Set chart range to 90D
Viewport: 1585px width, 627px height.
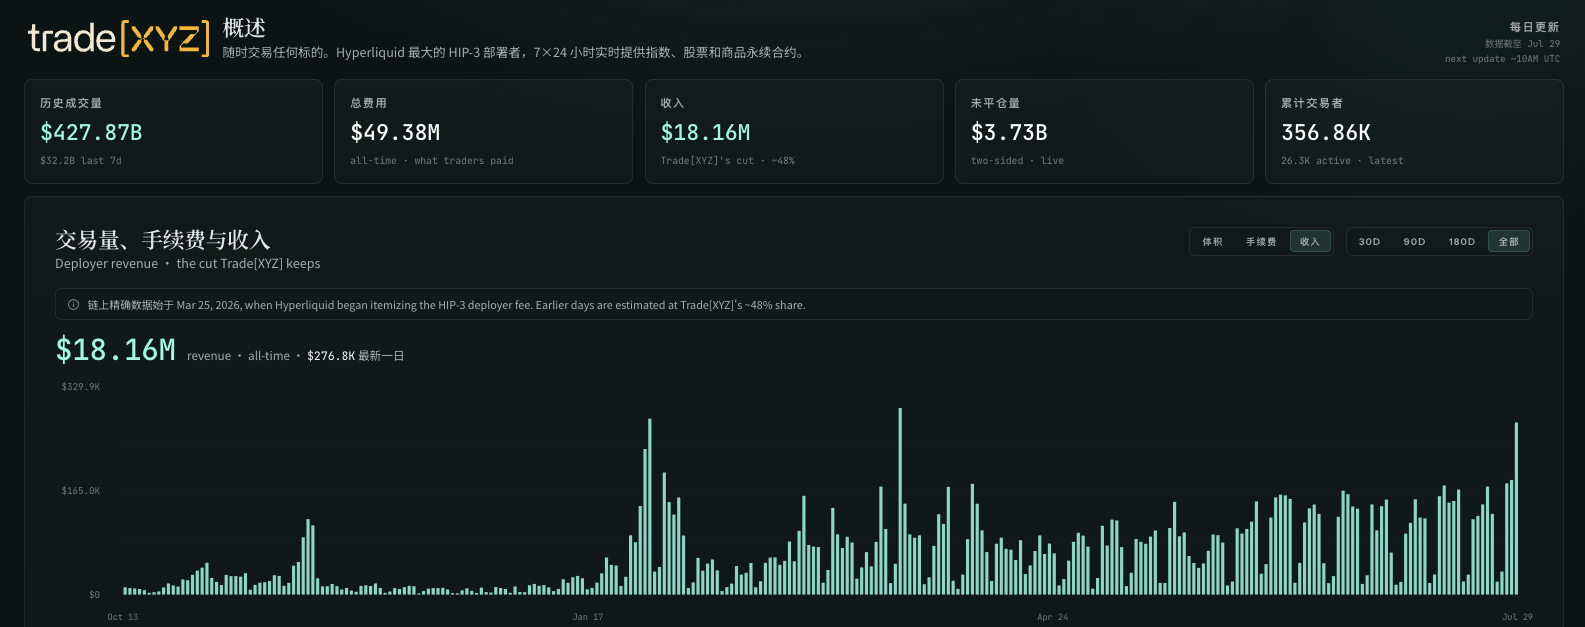tap(1414, 242)
